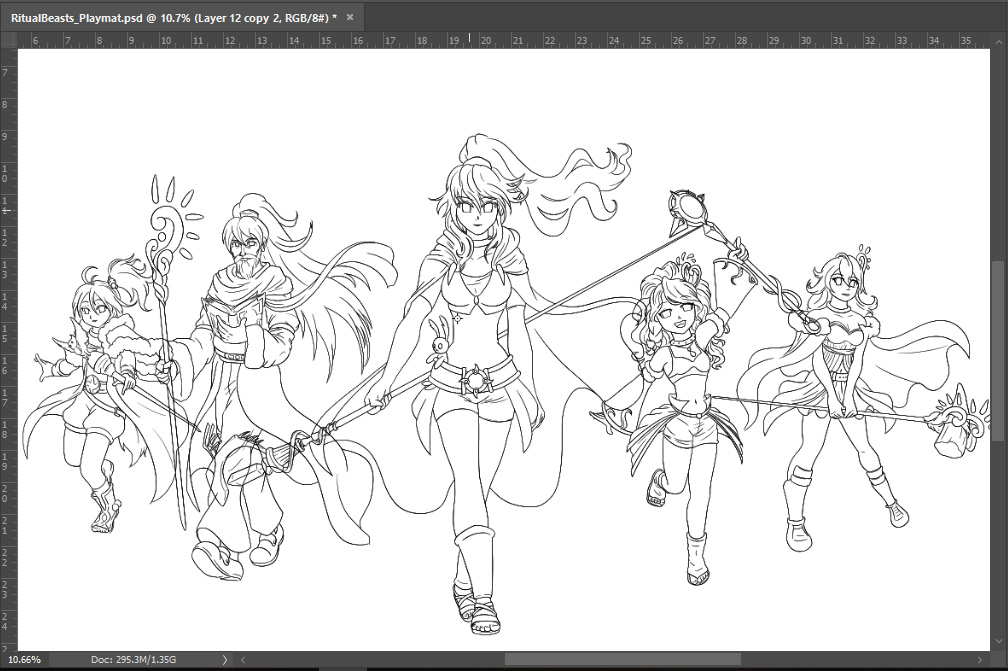Click the vertical scrollbar up arrow

coord(1000,40)
